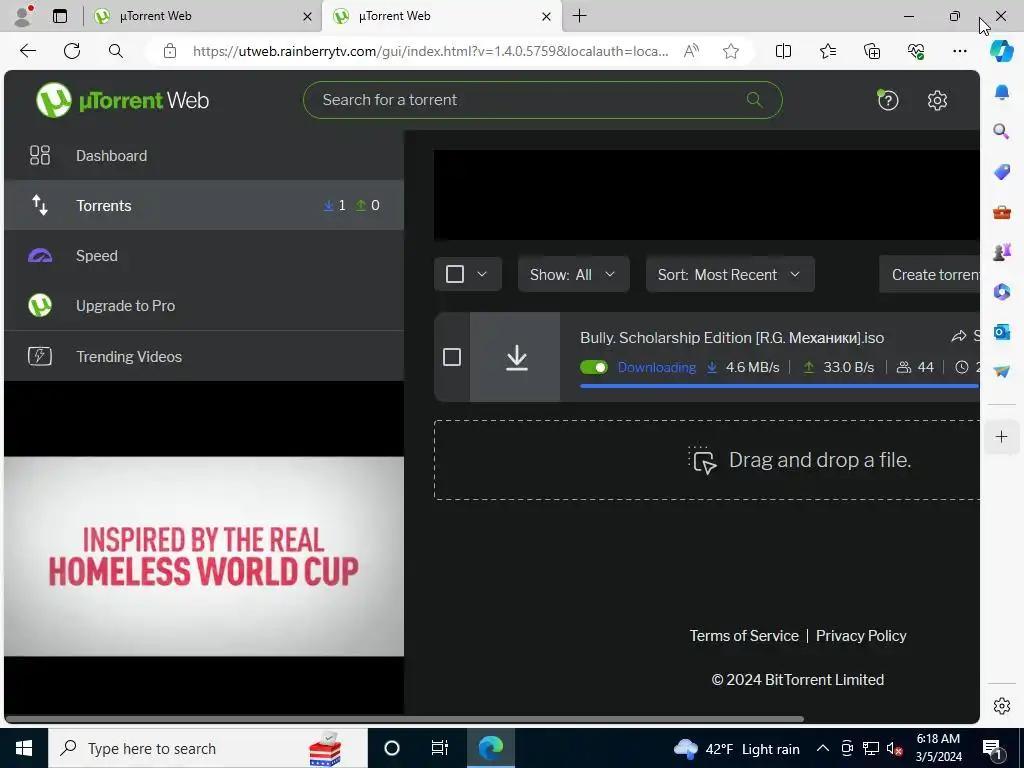Viewport: 1024px width, 768px height.
Task: Open Edge Settings and more ellipsis
Action: click(x=959, y=51)
